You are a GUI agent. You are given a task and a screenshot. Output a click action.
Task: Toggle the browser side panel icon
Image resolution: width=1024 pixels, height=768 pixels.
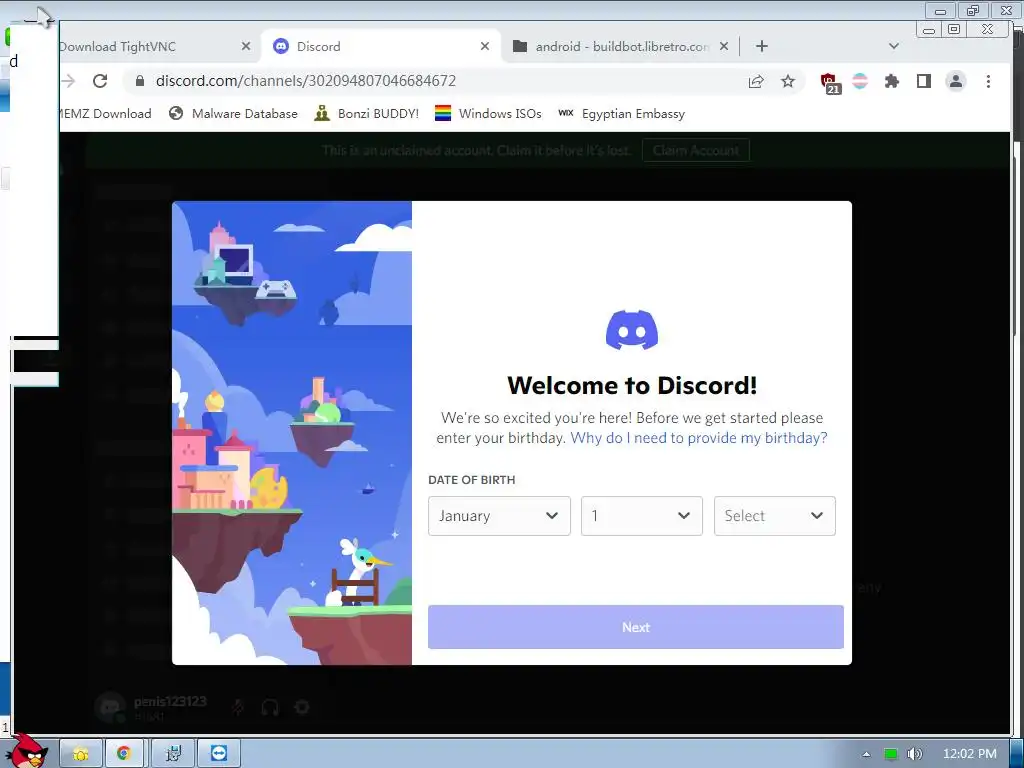[923, 81]
